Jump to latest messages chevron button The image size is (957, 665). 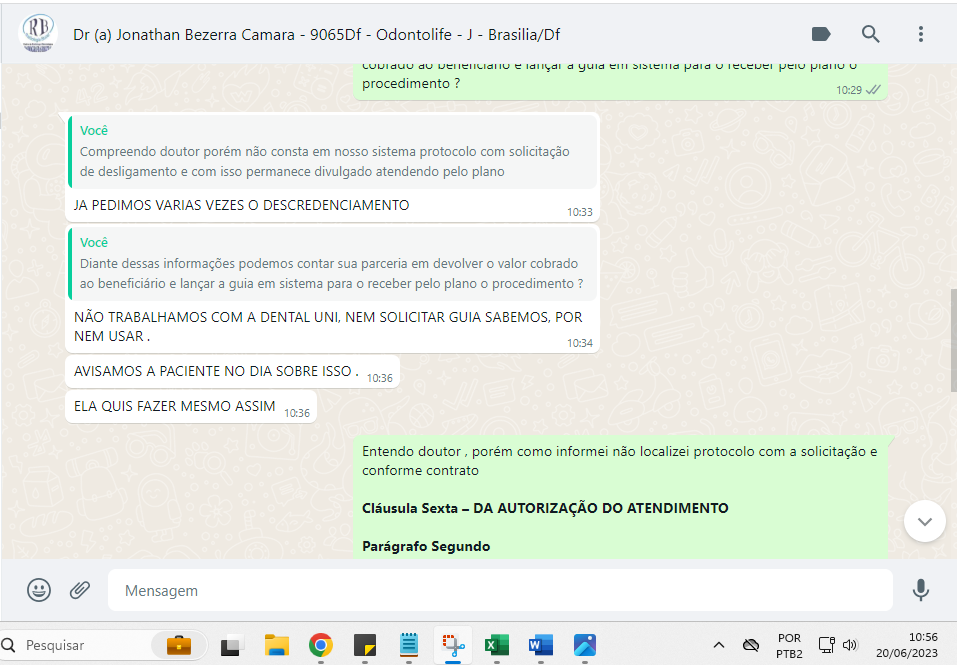point(925,521)
